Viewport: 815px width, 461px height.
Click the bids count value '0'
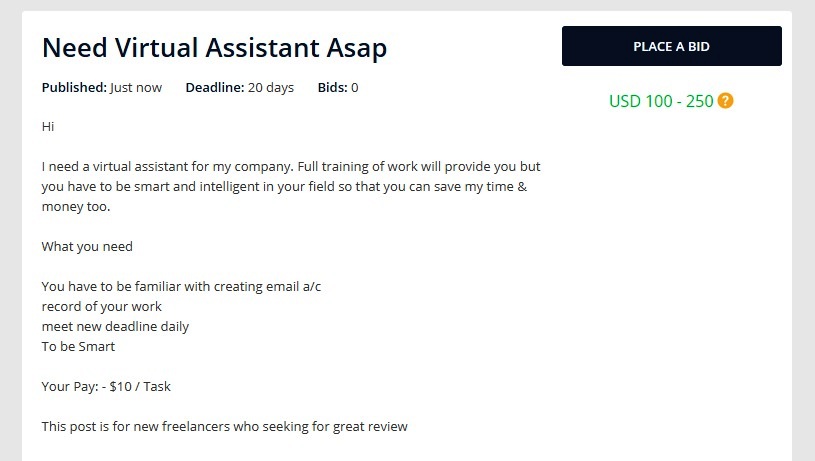(354, 88)
